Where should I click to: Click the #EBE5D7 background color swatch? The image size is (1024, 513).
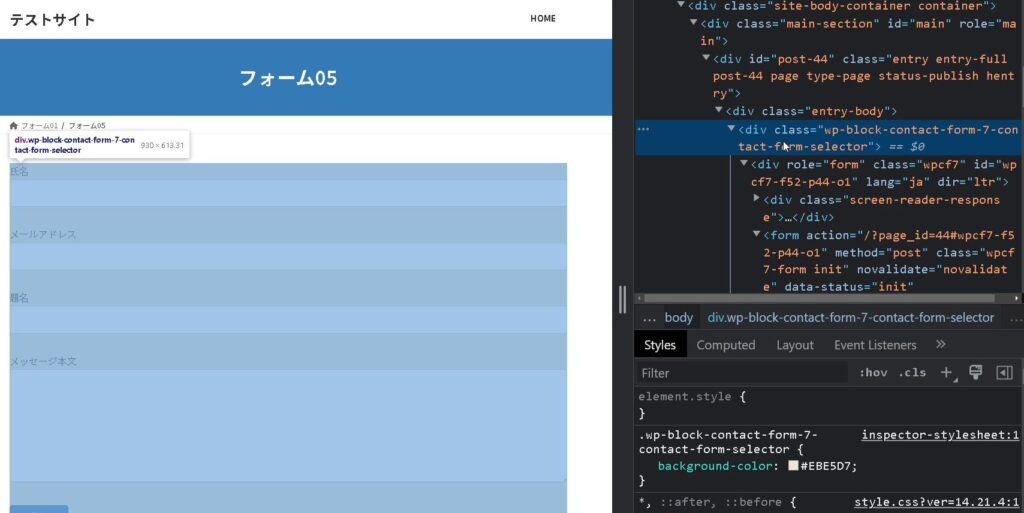(x=793, y=466)
